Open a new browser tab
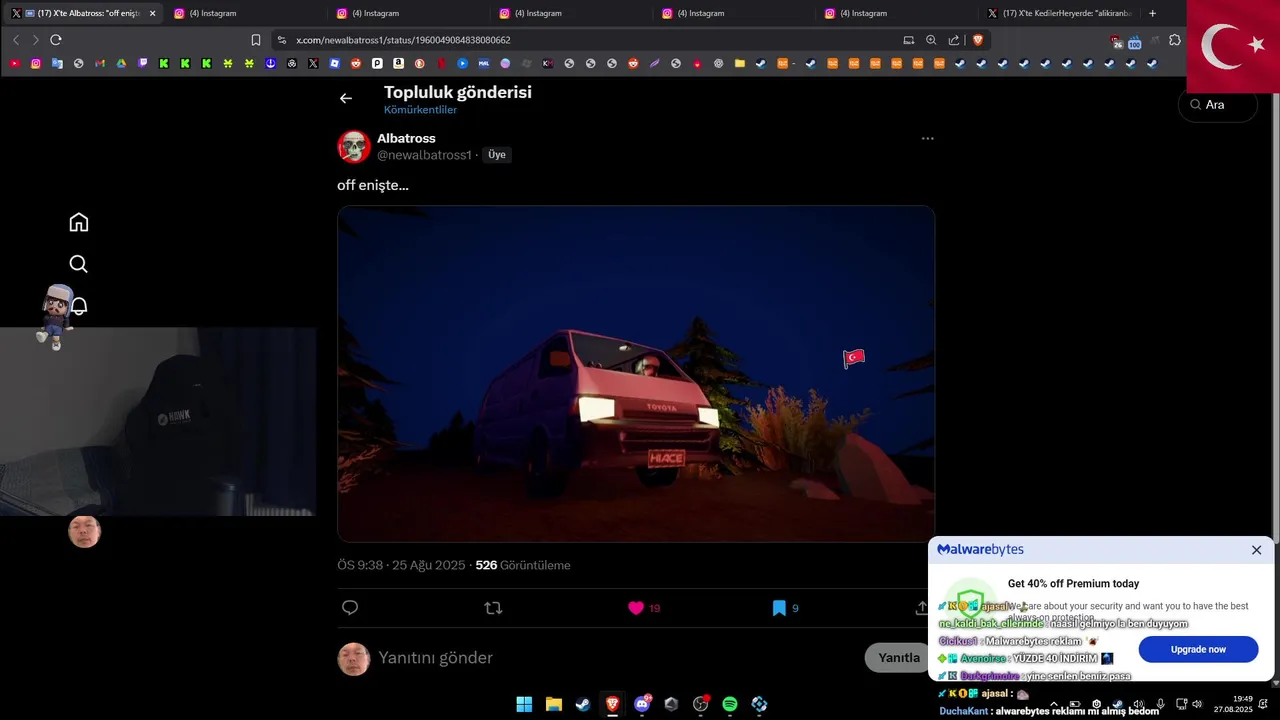 [x=1153, y=13]
